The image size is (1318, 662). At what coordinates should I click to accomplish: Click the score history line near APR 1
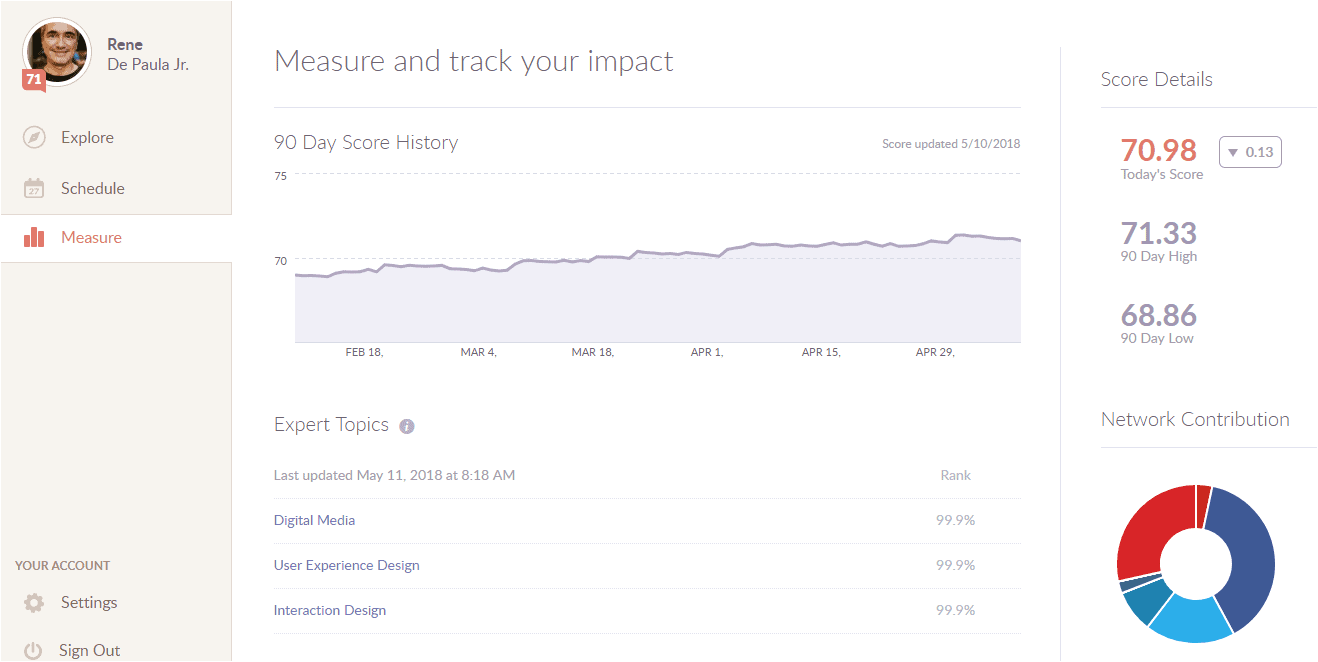point(707,254)
